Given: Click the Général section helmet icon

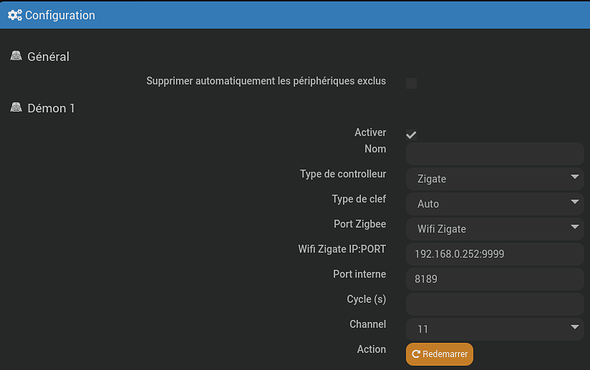Looking at the screenshot, I should pyautogui.click(x=16, y=56).
